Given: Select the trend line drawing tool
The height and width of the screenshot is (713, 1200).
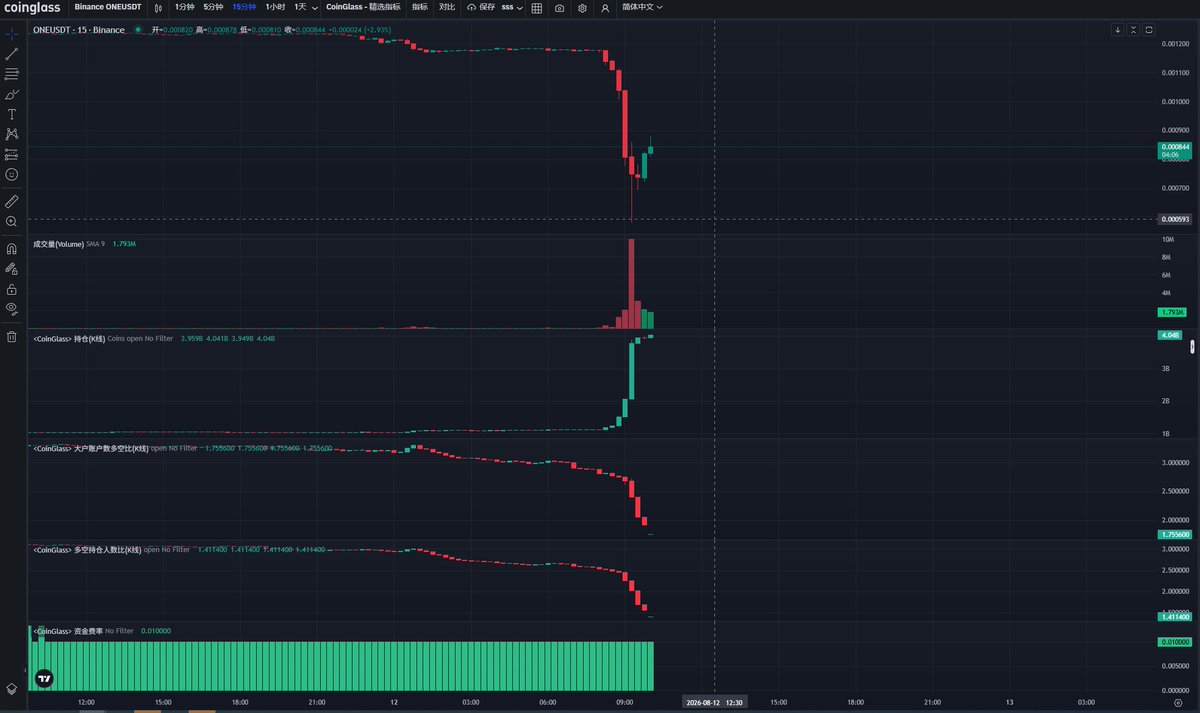Looking at the screenshot, I should (12, 53).
